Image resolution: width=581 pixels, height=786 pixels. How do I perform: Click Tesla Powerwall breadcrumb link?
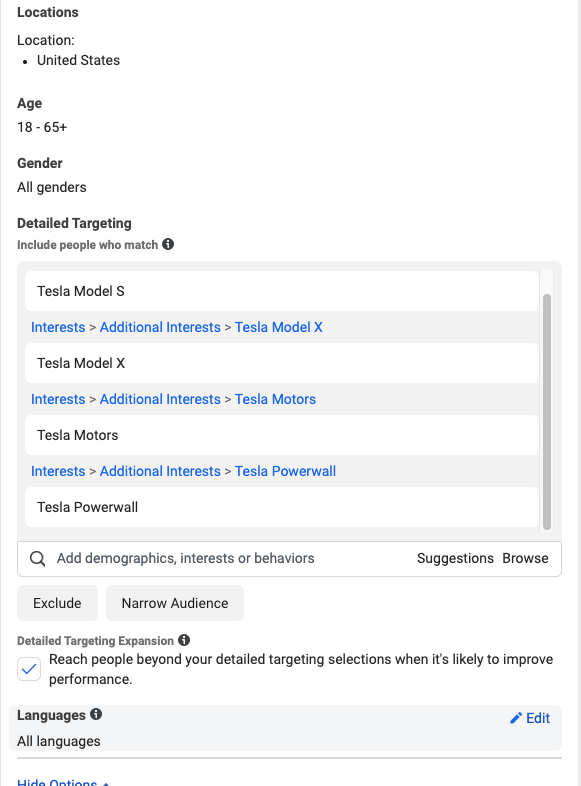pyautogui.click(x=285, y=472)
